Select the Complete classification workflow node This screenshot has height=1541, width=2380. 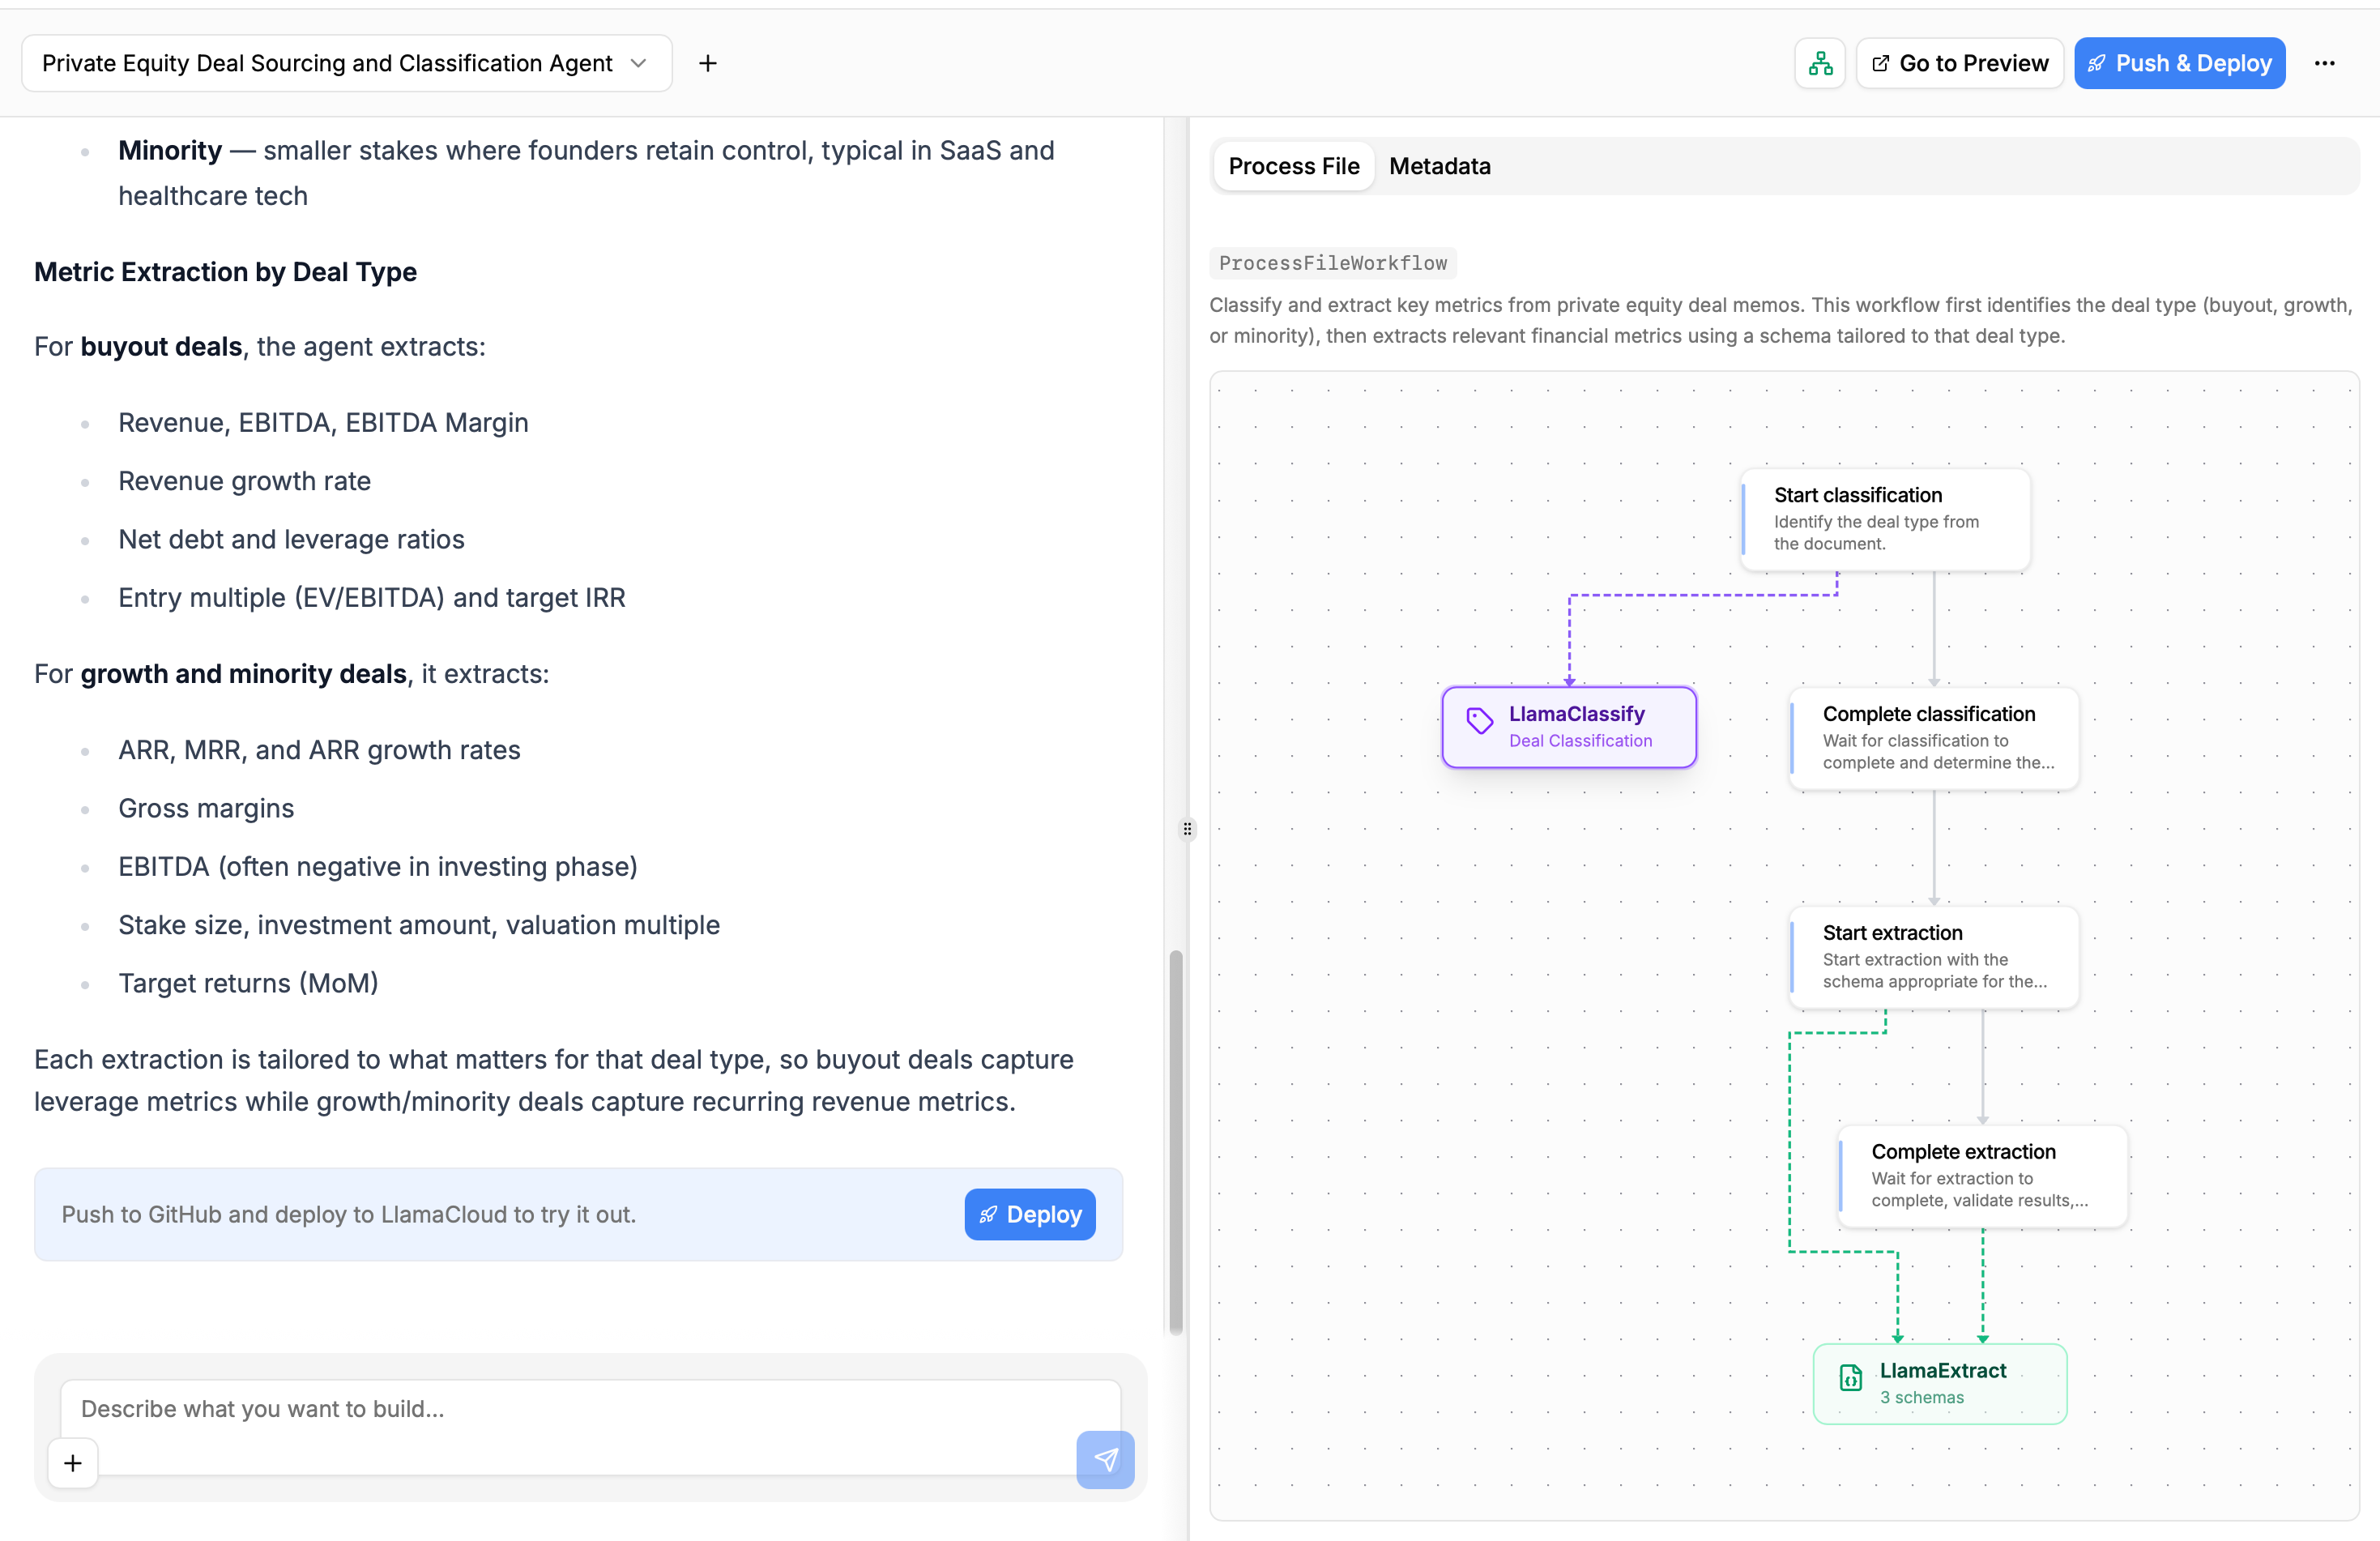[1933, 737]
